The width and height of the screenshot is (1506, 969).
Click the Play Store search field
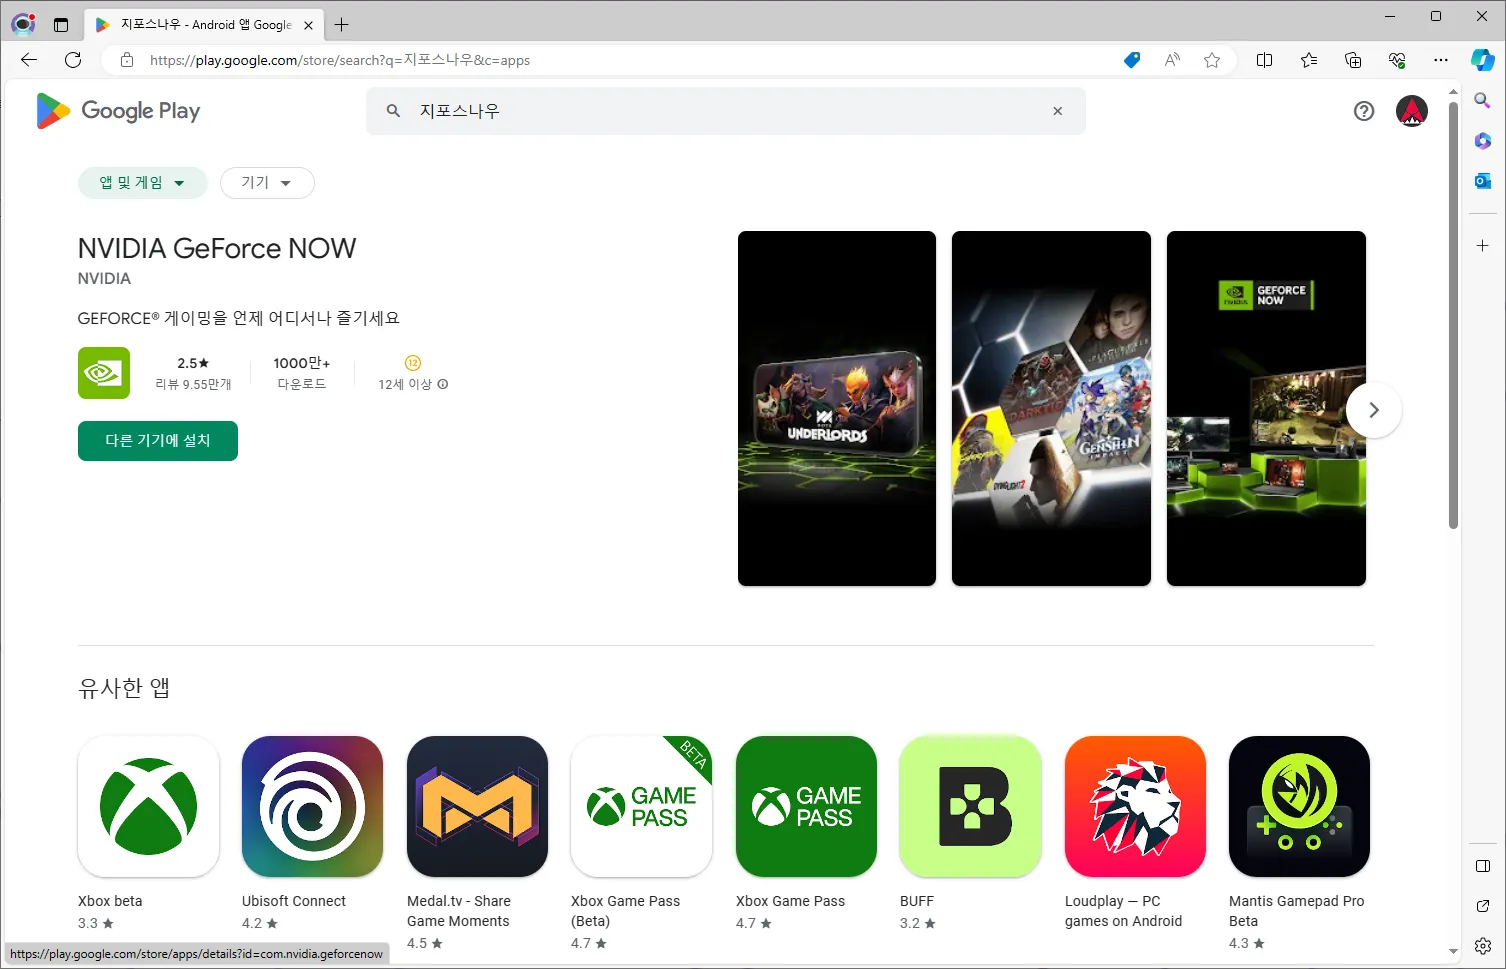tap(726, 111)
